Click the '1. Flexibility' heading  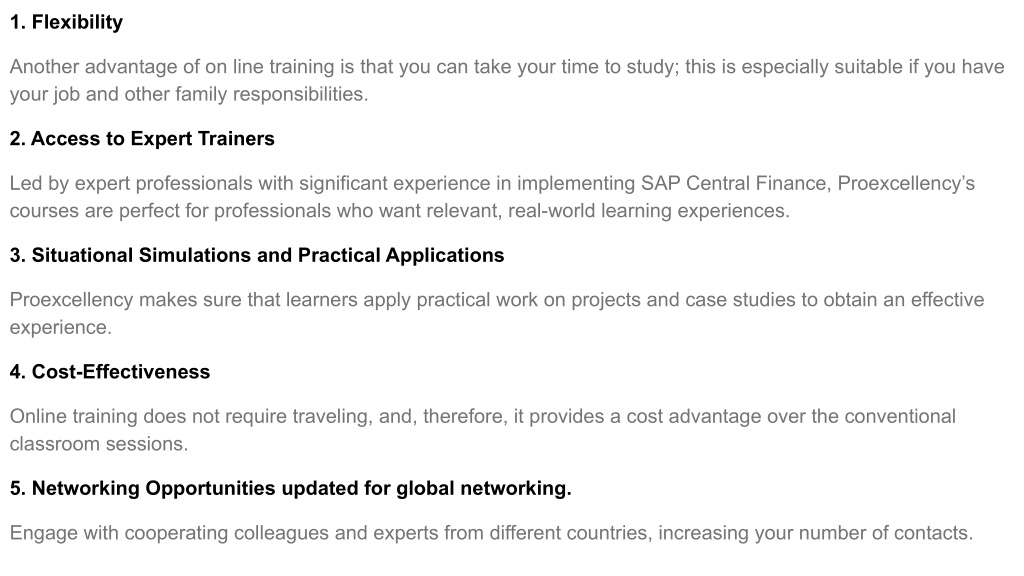coord(66,22)
